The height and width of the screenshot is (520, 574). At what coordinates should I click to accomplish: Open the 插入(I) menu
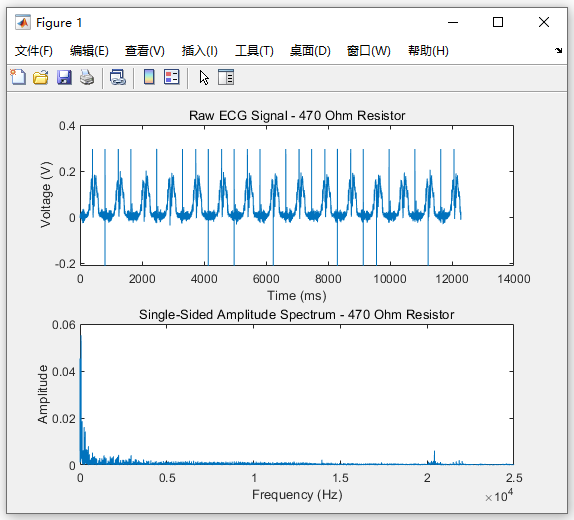(200, 51)
